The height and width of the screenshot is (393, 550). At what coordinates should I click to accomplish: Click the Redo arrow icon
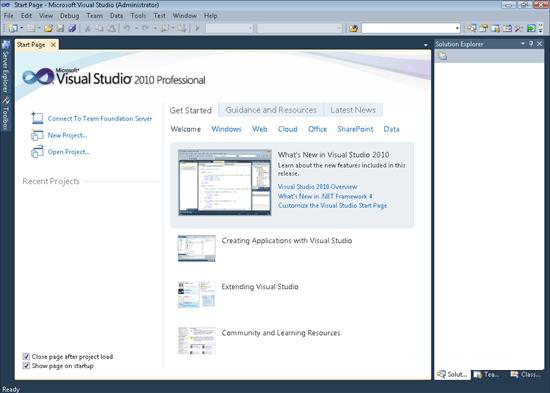tap(145, 28)
